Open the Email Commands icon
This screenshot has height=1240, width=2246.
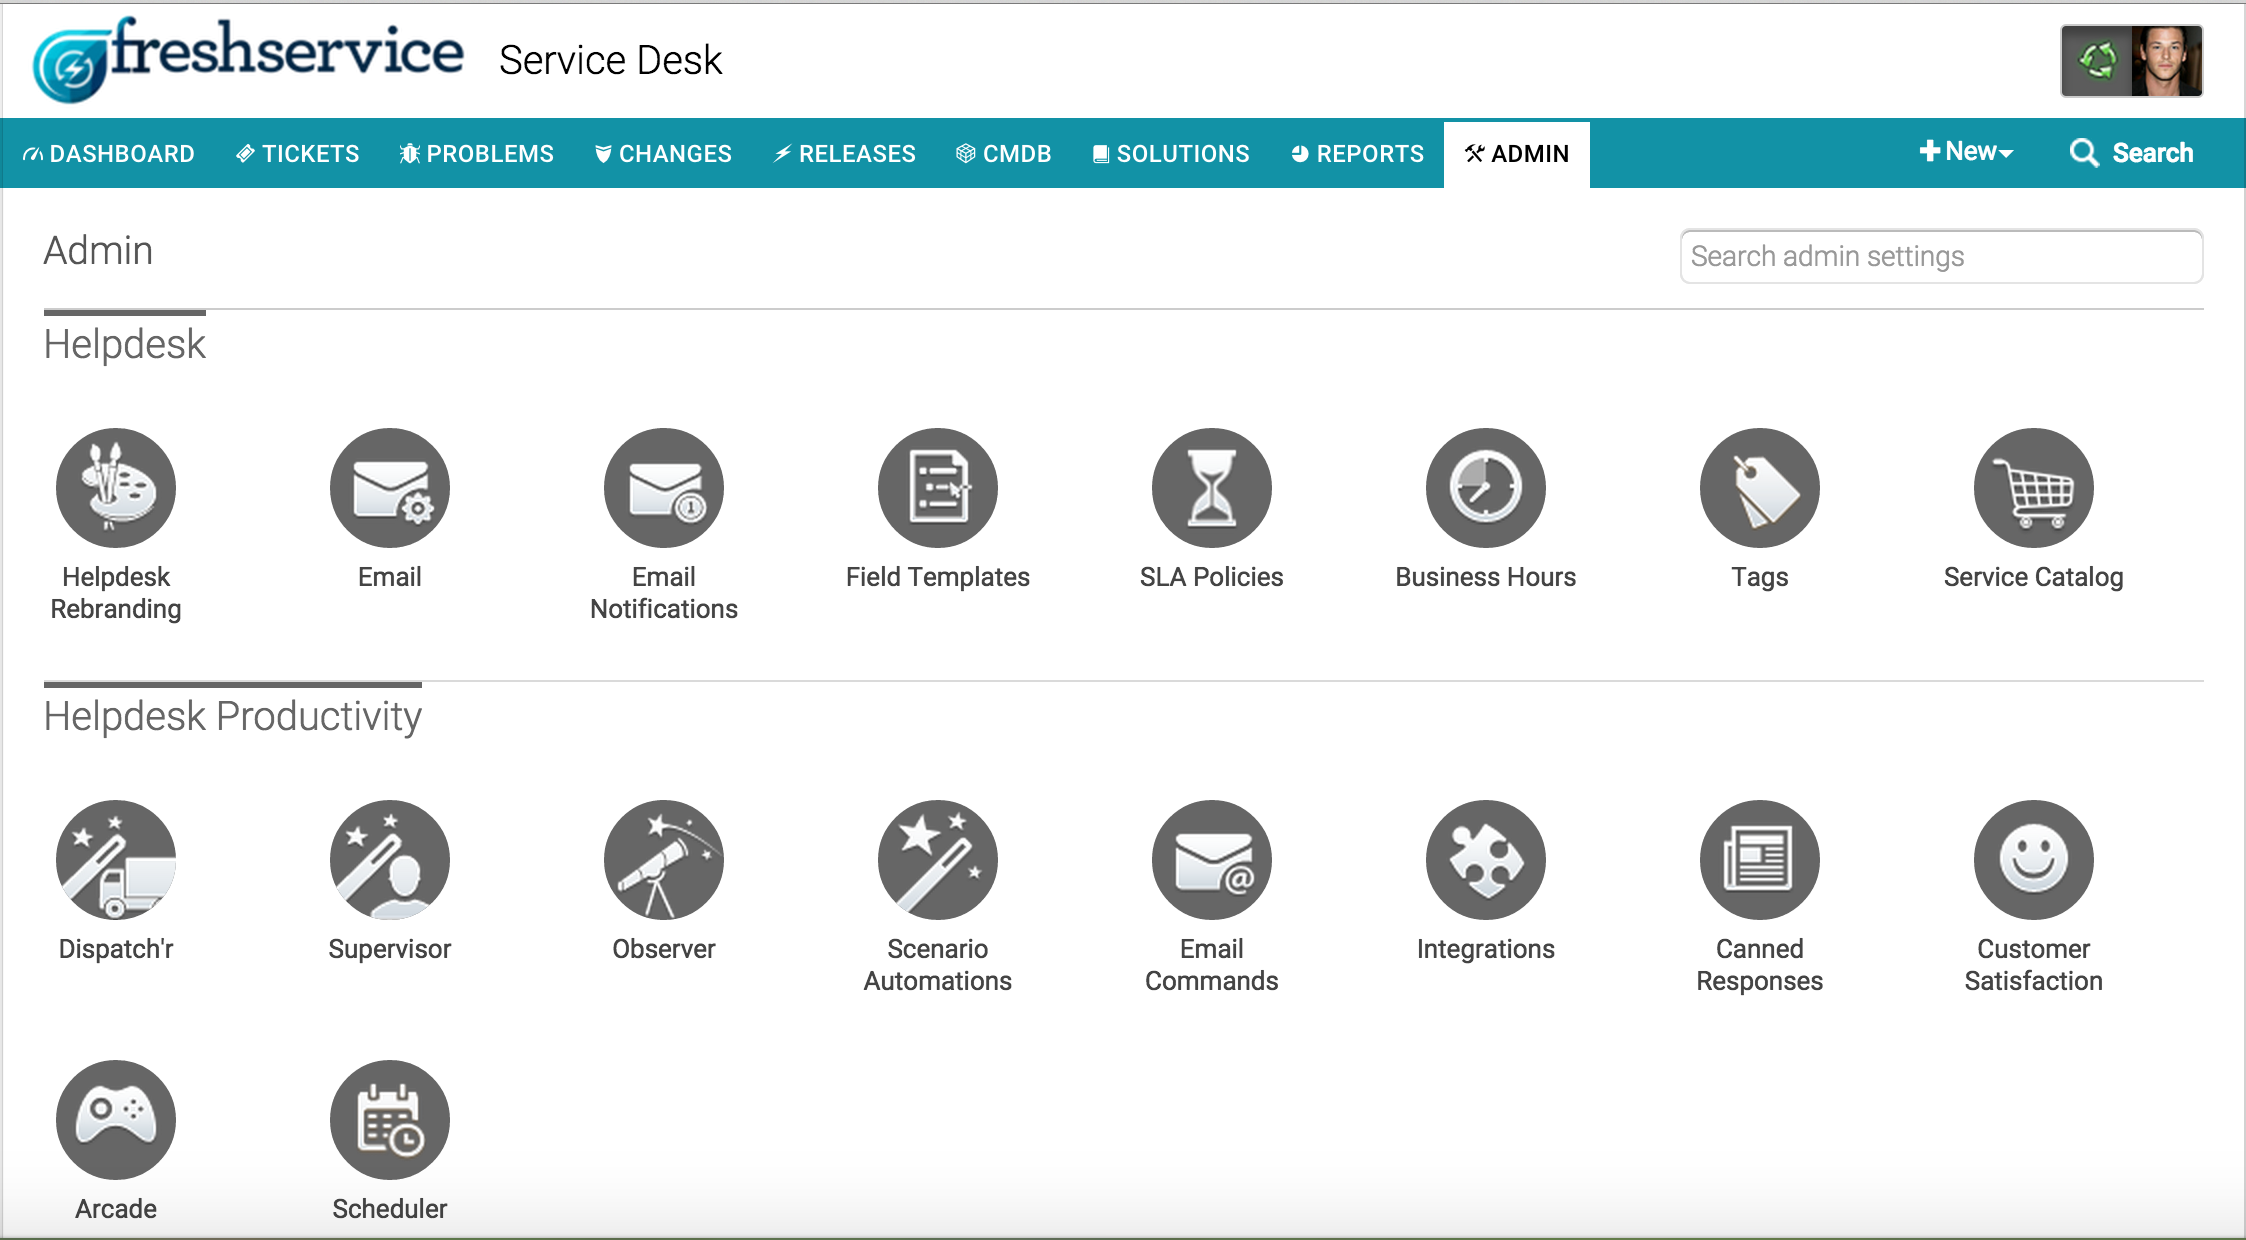click(1212, 860)
